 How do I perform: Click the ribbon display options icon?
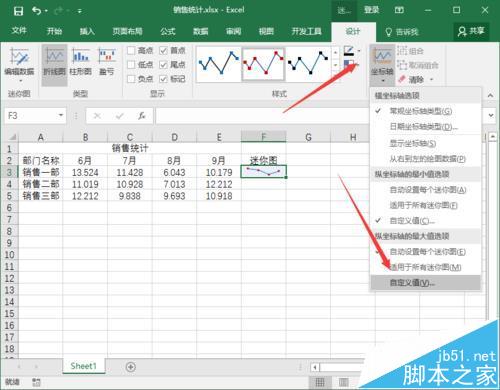399,10
